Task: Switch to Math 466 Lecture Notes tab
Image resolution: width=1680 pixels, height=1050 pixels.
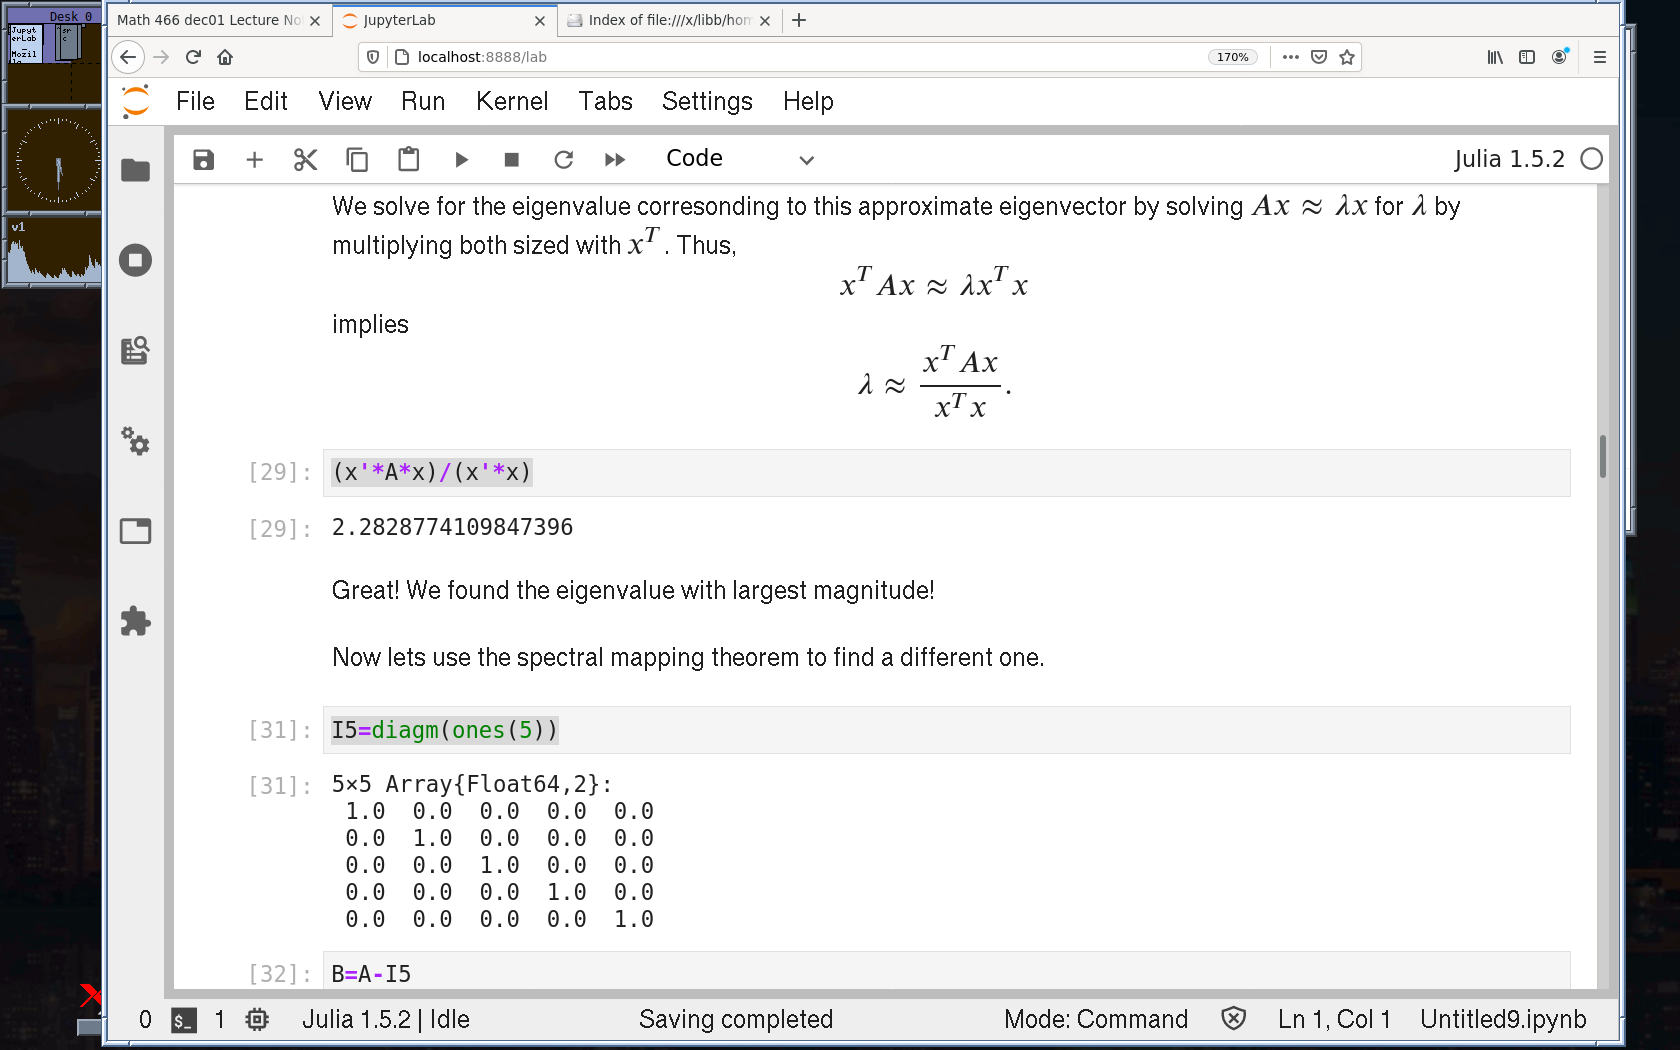Action: [210, 20]
